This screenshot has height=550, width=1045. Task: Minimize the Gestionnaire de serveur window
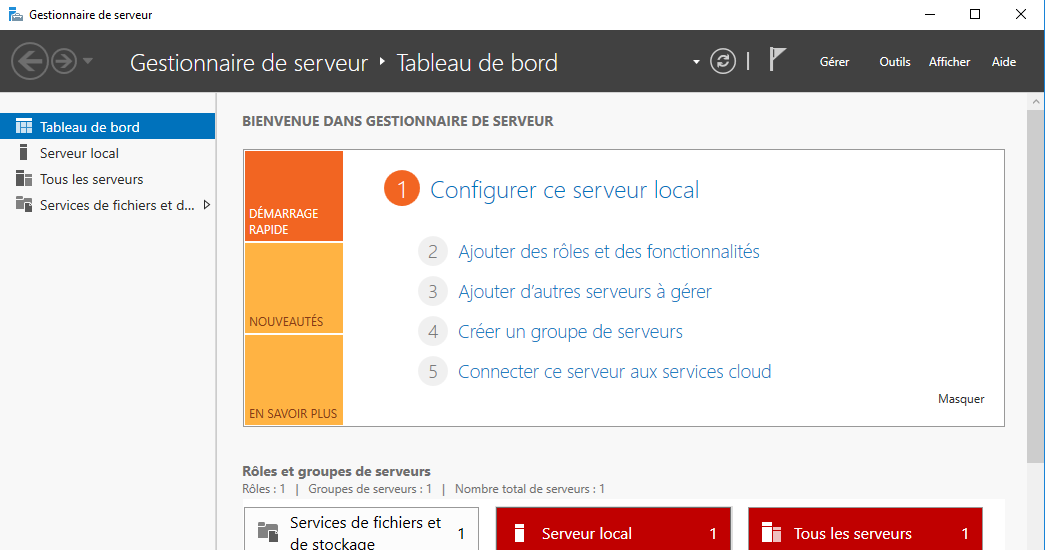point(930,14)
